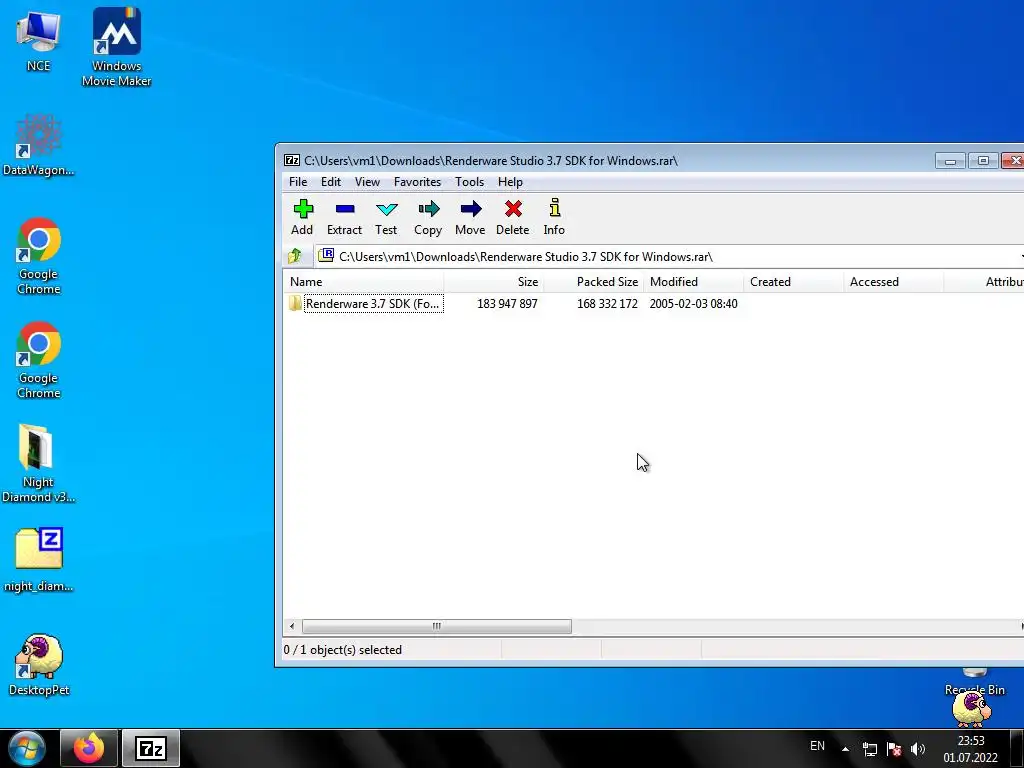The image size is (1024, 768).
Task: Click the 7-Zip taskbar button
Action: click(151, 748)
